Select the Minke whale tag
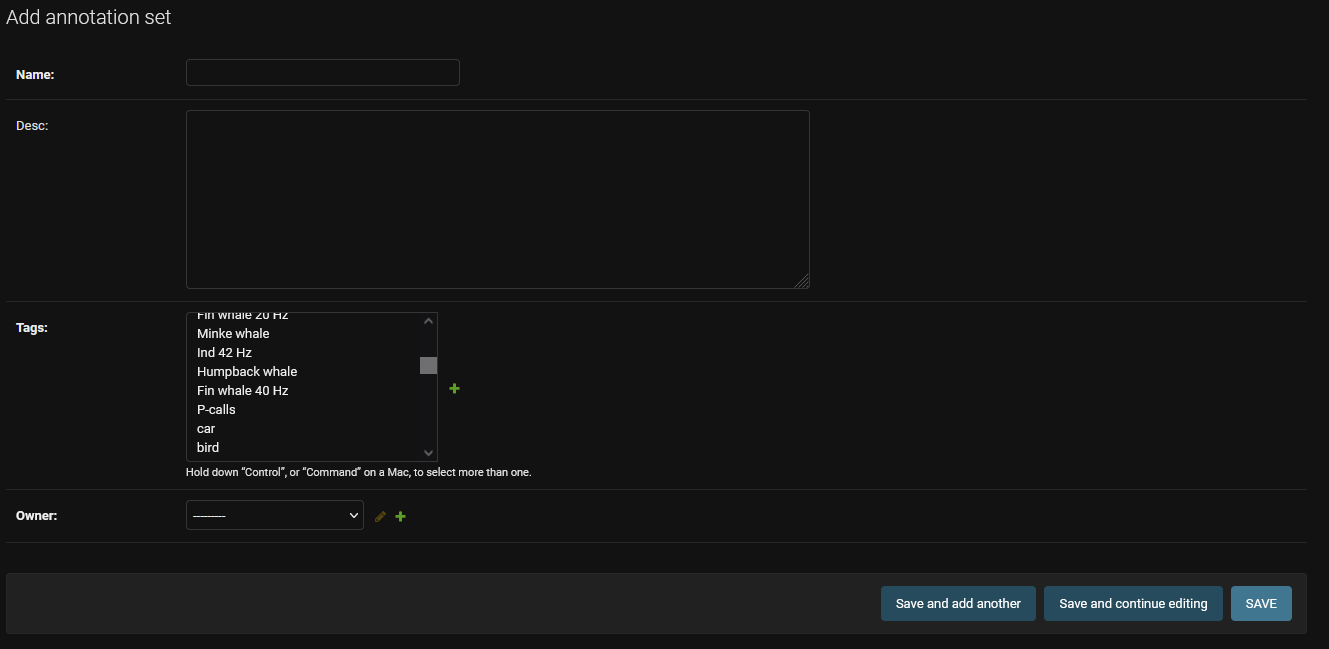Image resolution: width=1329 pixels, height=649 pixels. click(x=233, y=333)
